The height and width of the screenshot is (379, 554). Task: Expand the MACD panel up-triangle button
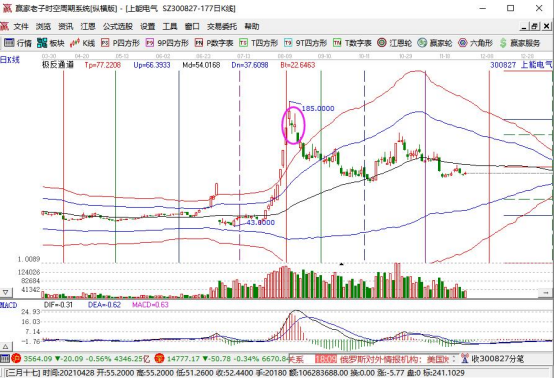tap(6, 347)
